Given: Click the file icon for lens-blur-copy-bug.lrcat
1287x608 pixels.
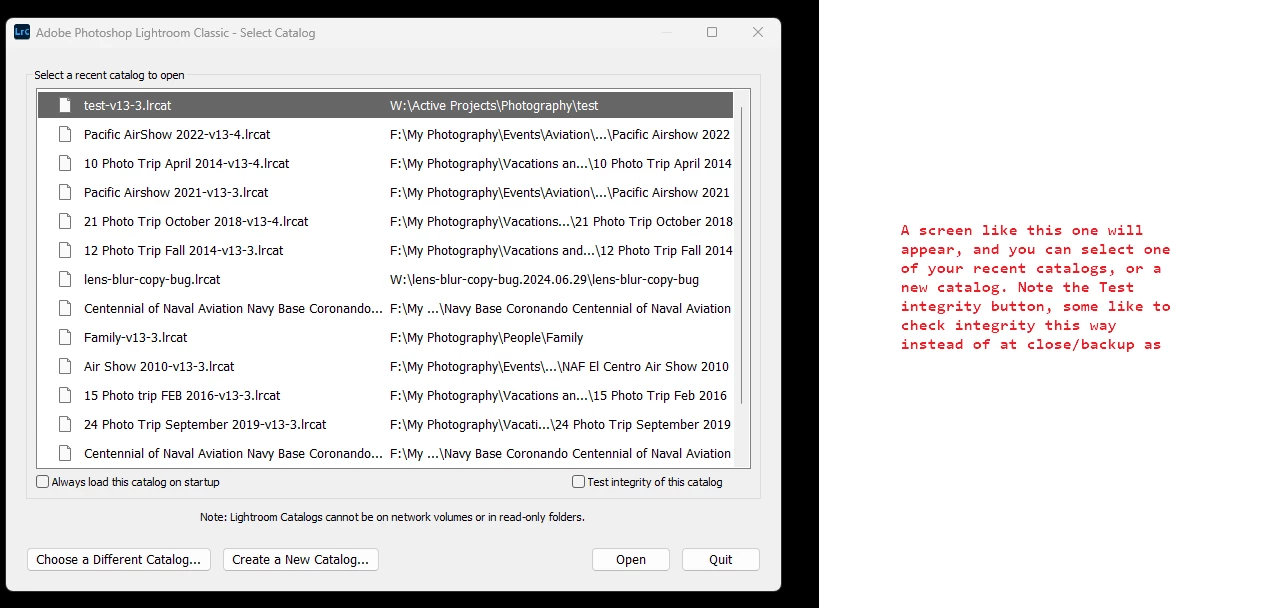Looking at the screenshot, I should [x=65, y=279].
